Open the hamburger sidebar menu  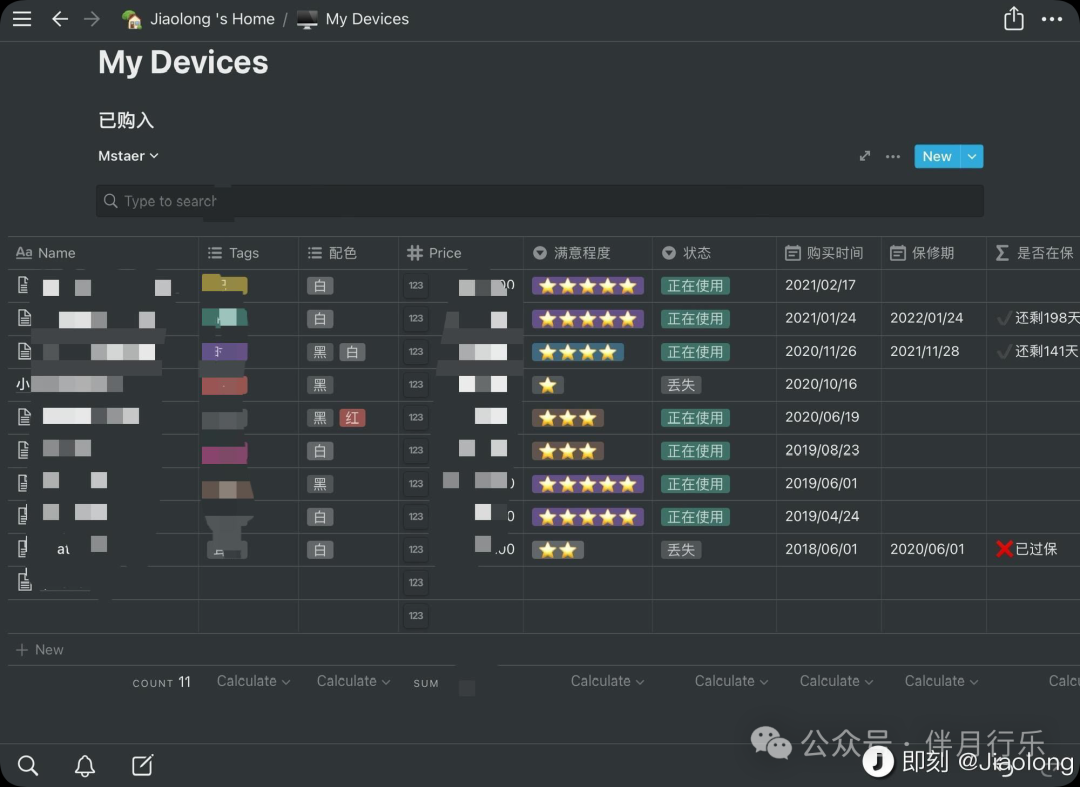[22, 19]
